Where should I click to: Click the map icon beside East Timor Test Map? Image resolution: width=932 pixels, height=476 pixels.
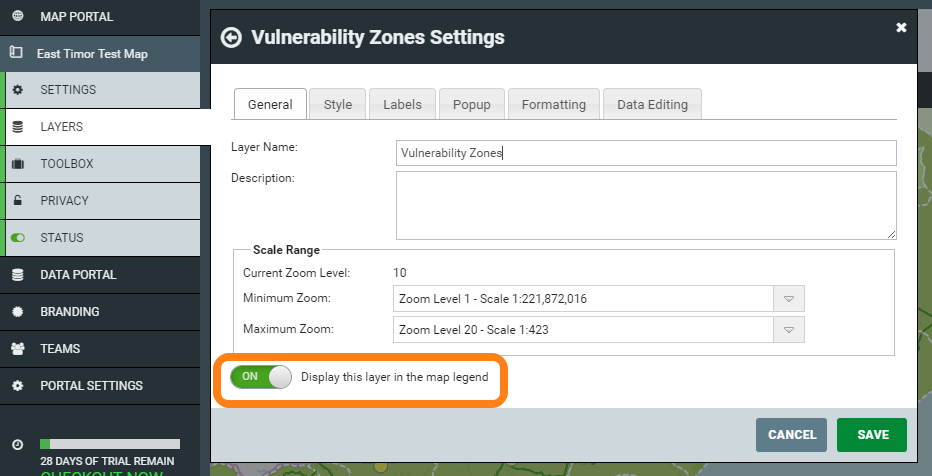tap(17, 53)
